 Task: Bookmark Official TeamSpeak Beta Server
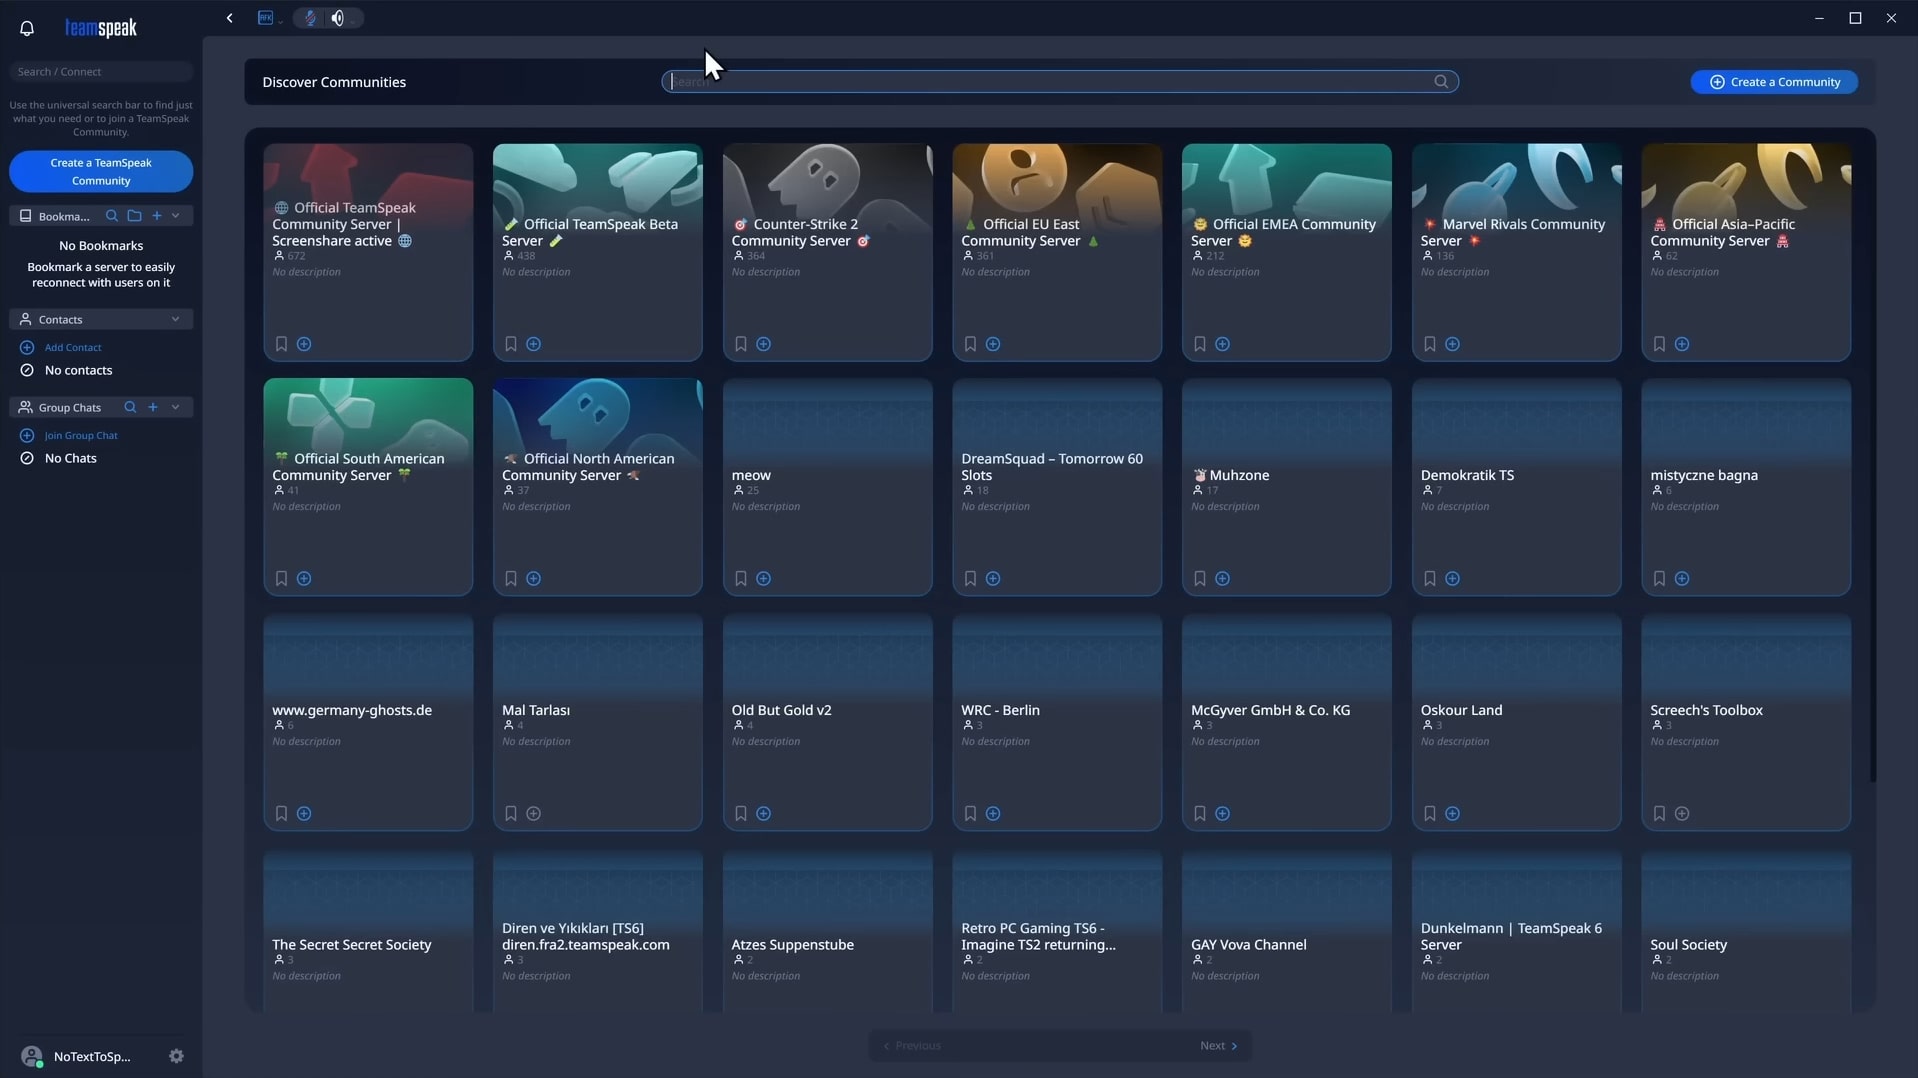pos(511,344)
